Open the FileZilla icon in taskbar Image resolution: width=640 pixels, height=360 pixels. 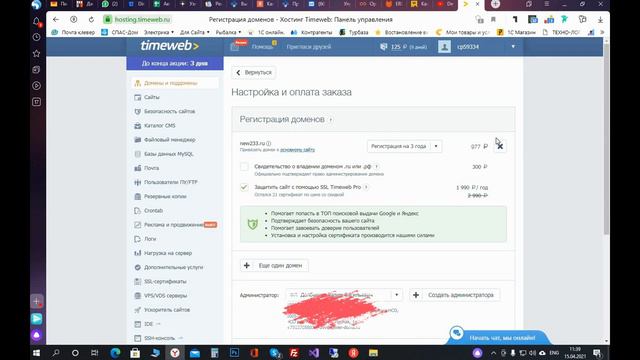tap(294, 353)
